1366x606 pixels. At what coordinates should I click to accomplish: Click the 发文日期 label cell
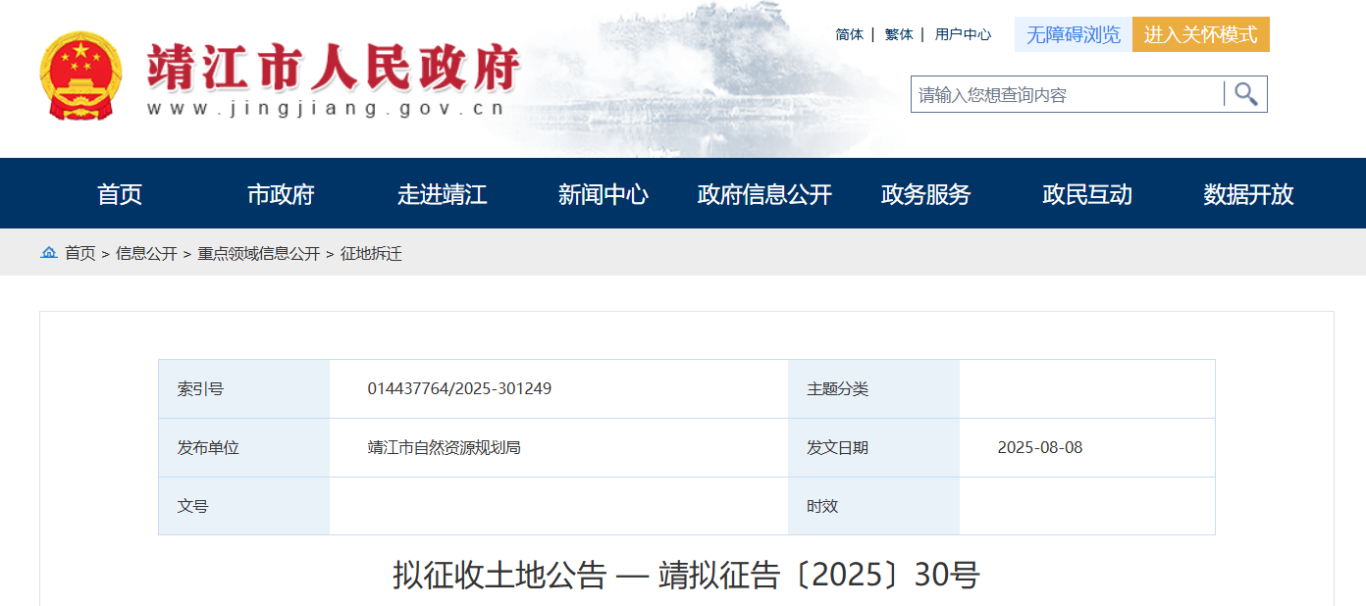tap(874, 448)
